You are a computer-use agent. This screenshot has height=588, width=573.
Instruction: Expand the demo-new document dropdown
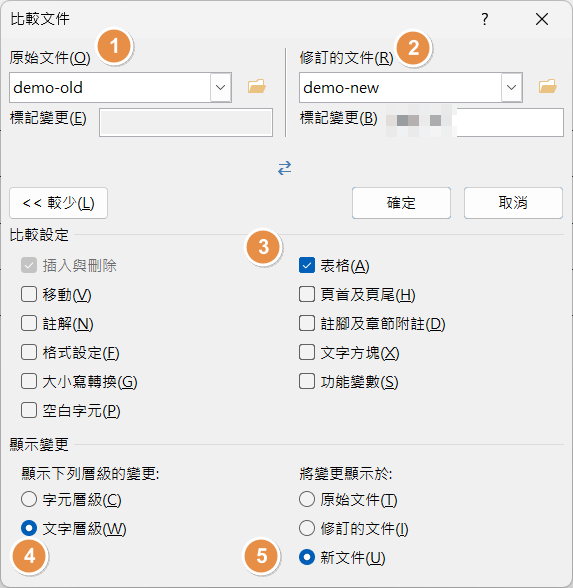point(512,87)
